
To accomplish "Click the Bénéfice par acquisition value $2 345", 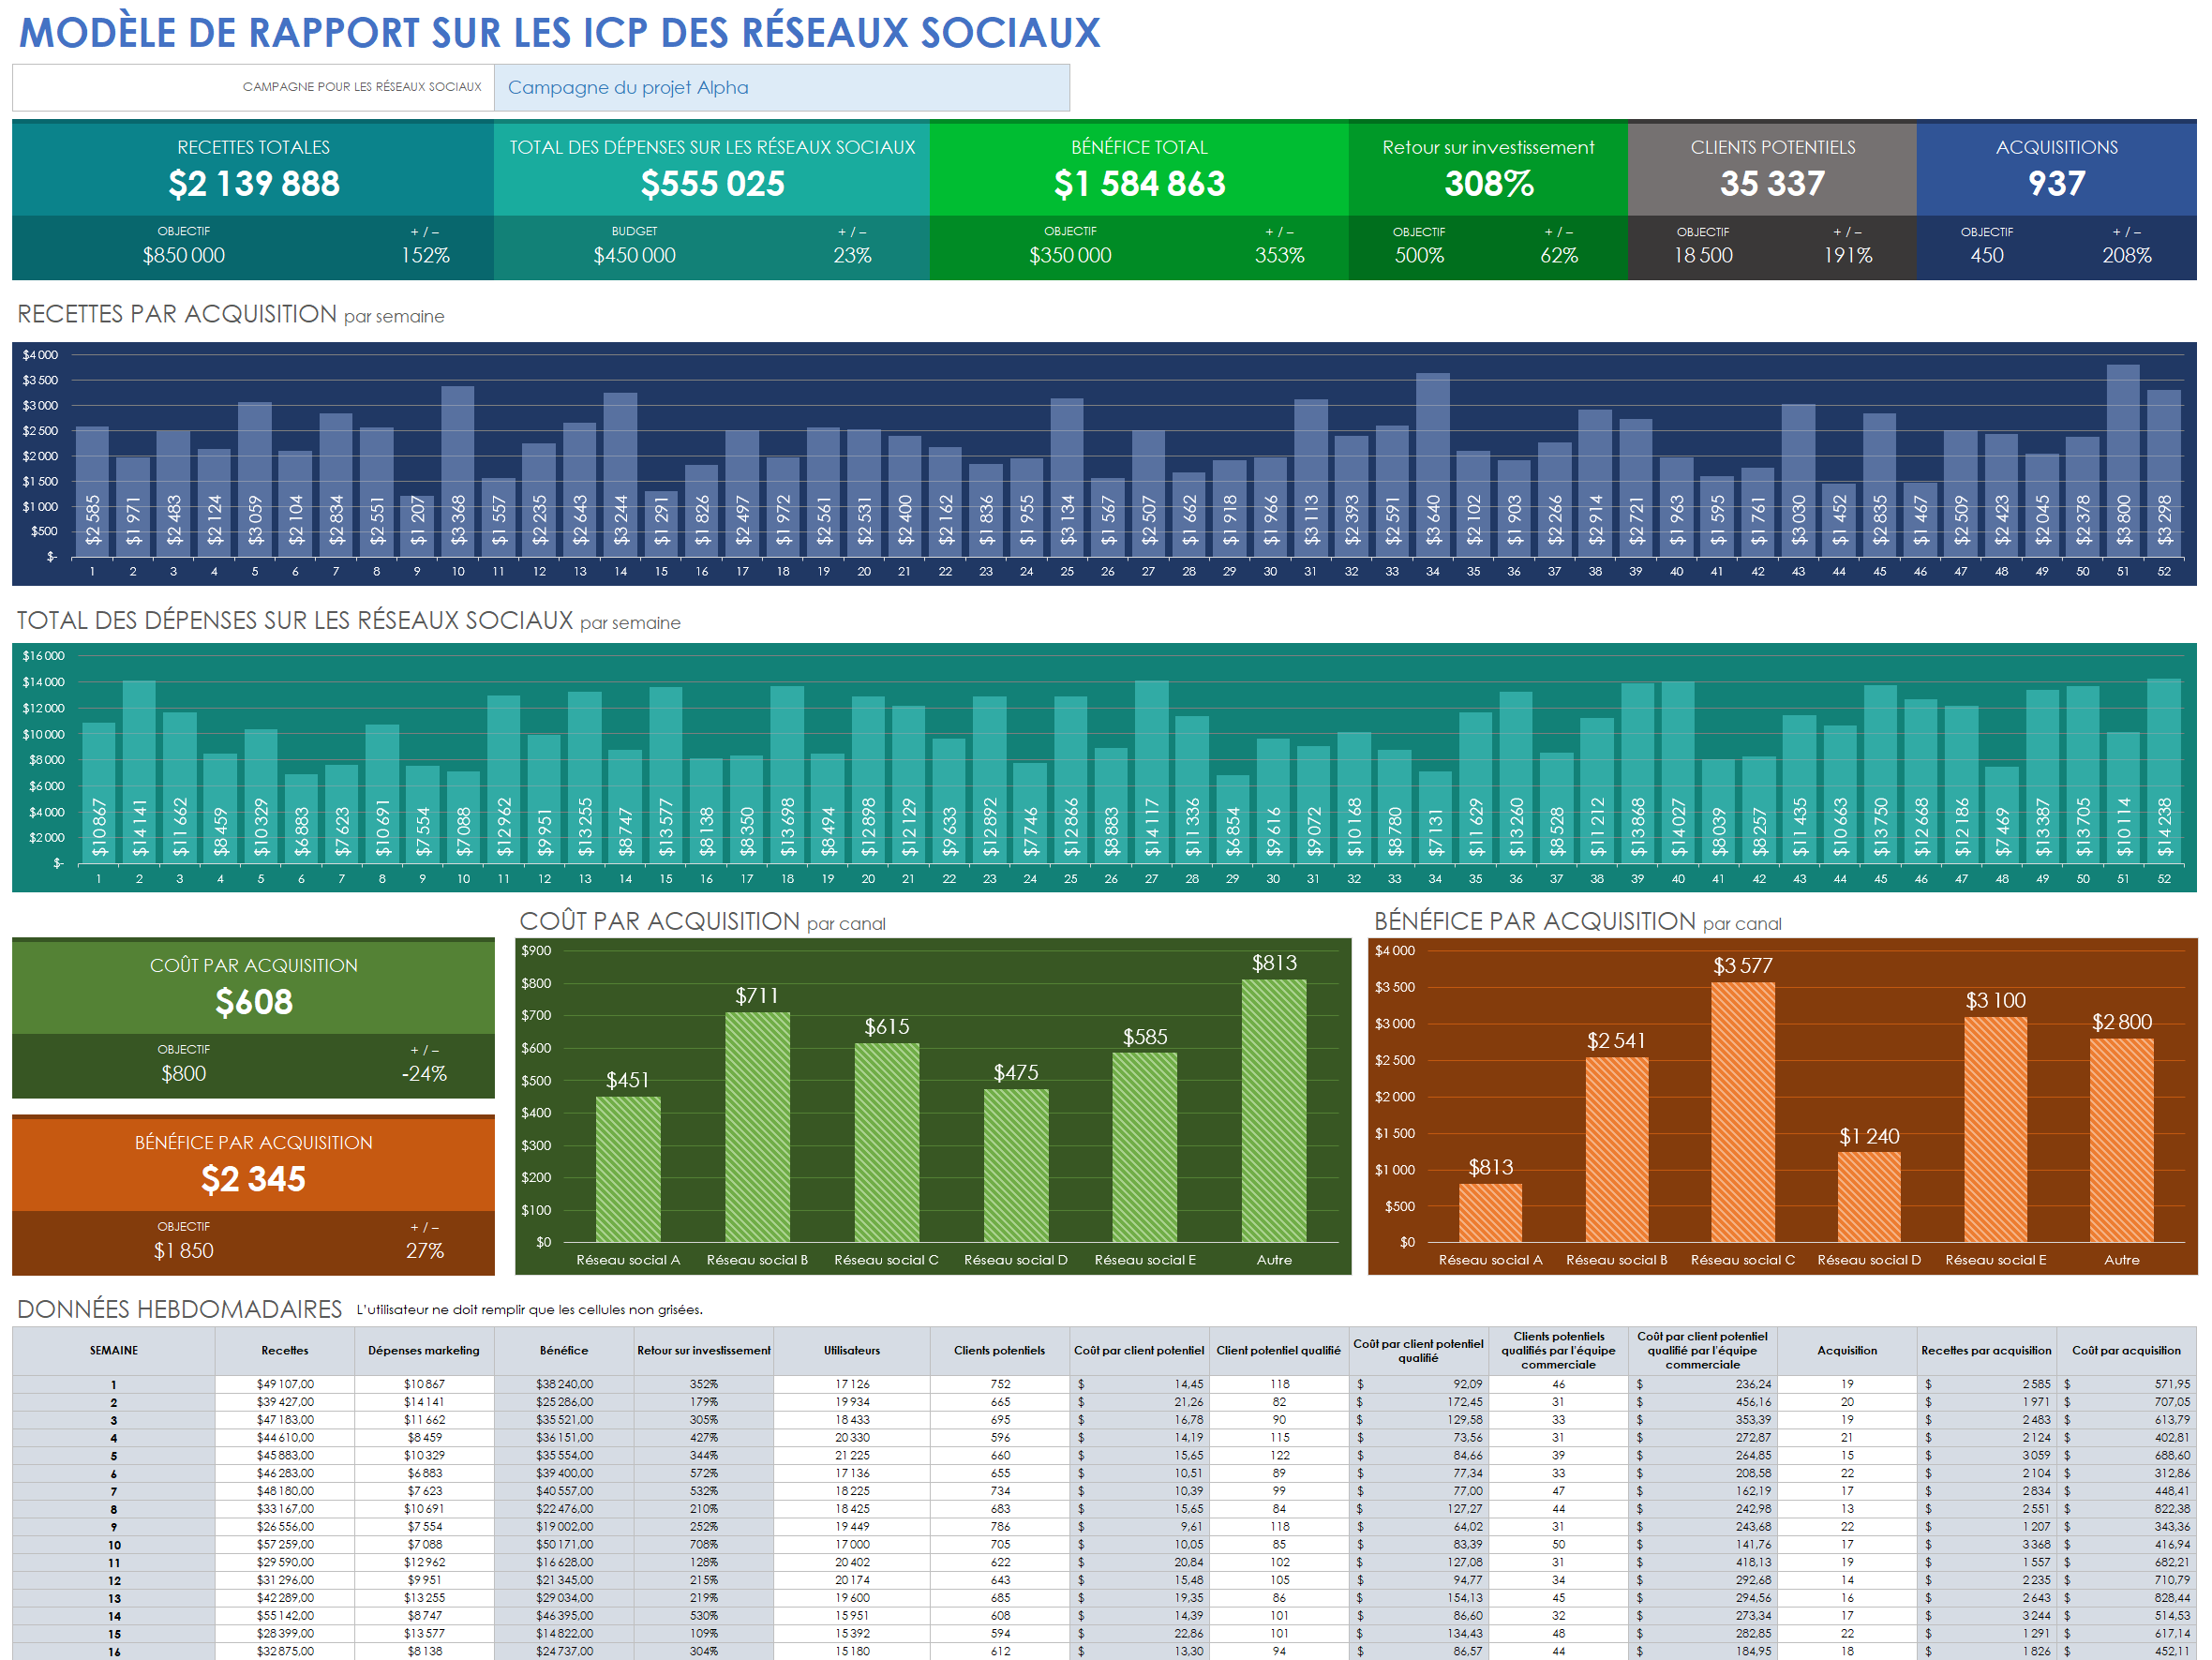I will click(254, 1179).
